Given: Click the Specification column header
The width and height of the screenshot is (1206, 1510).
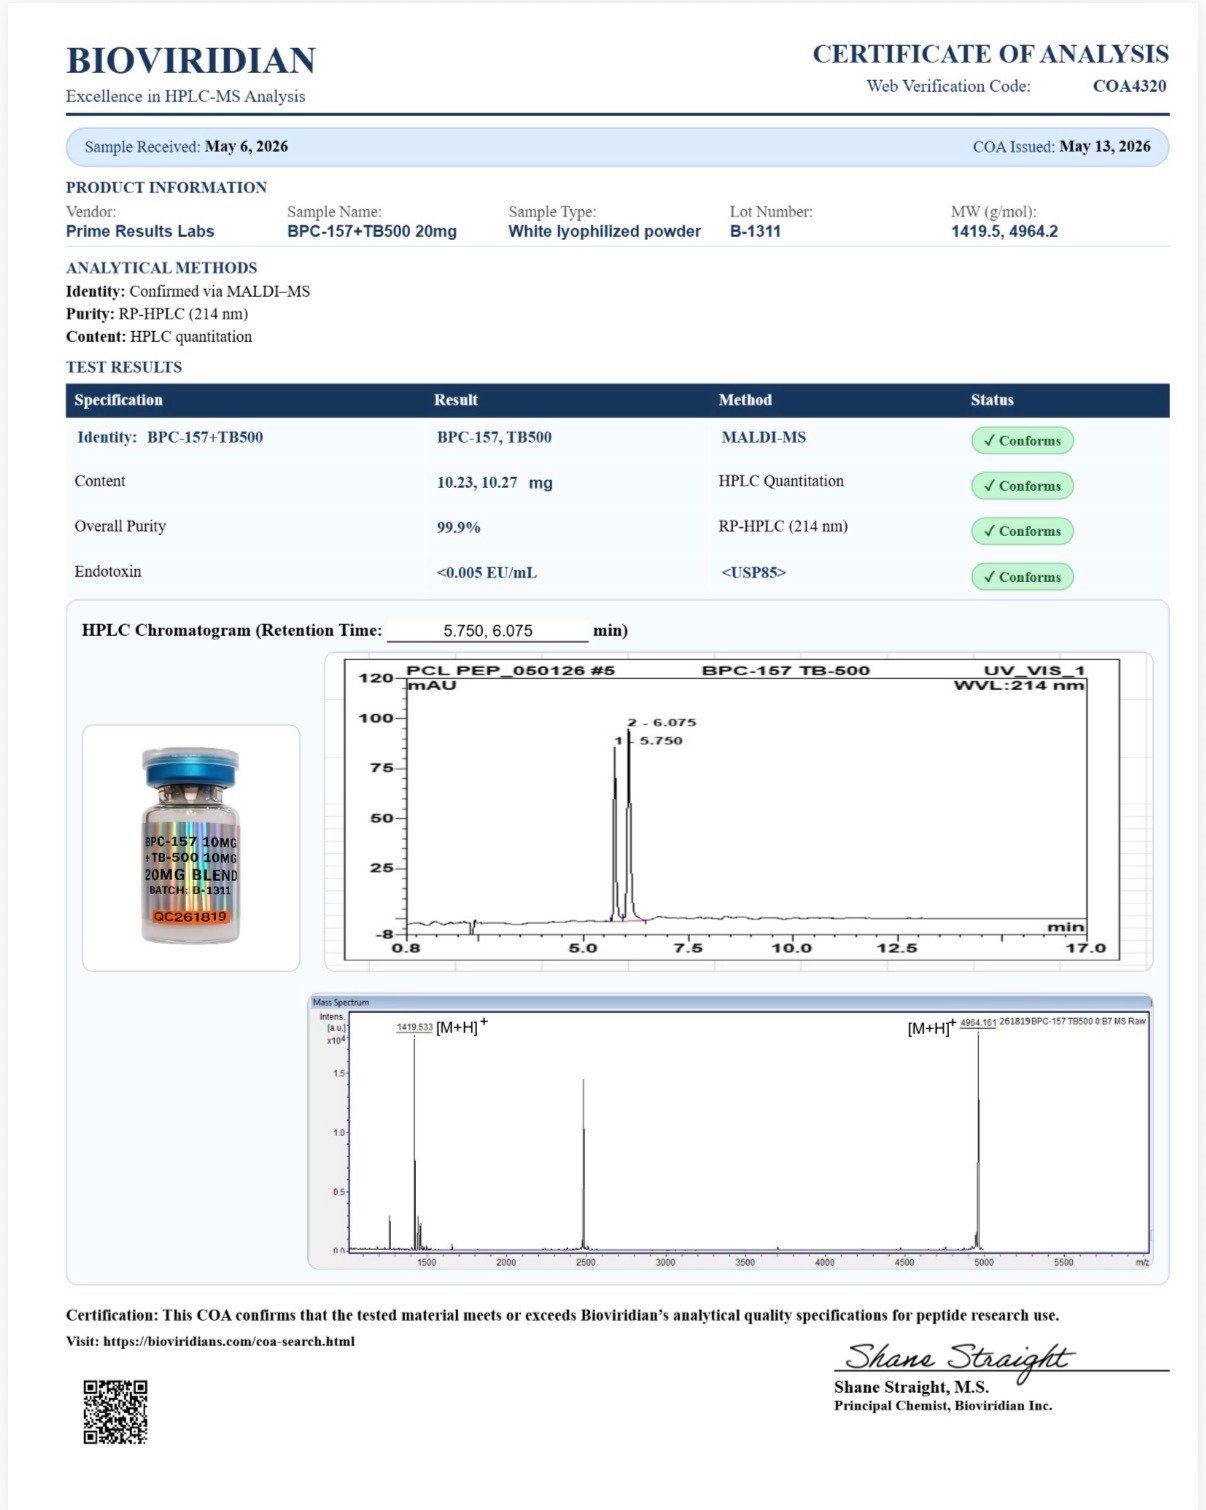Looking at the screenshot, I should (x=118, y=400).
